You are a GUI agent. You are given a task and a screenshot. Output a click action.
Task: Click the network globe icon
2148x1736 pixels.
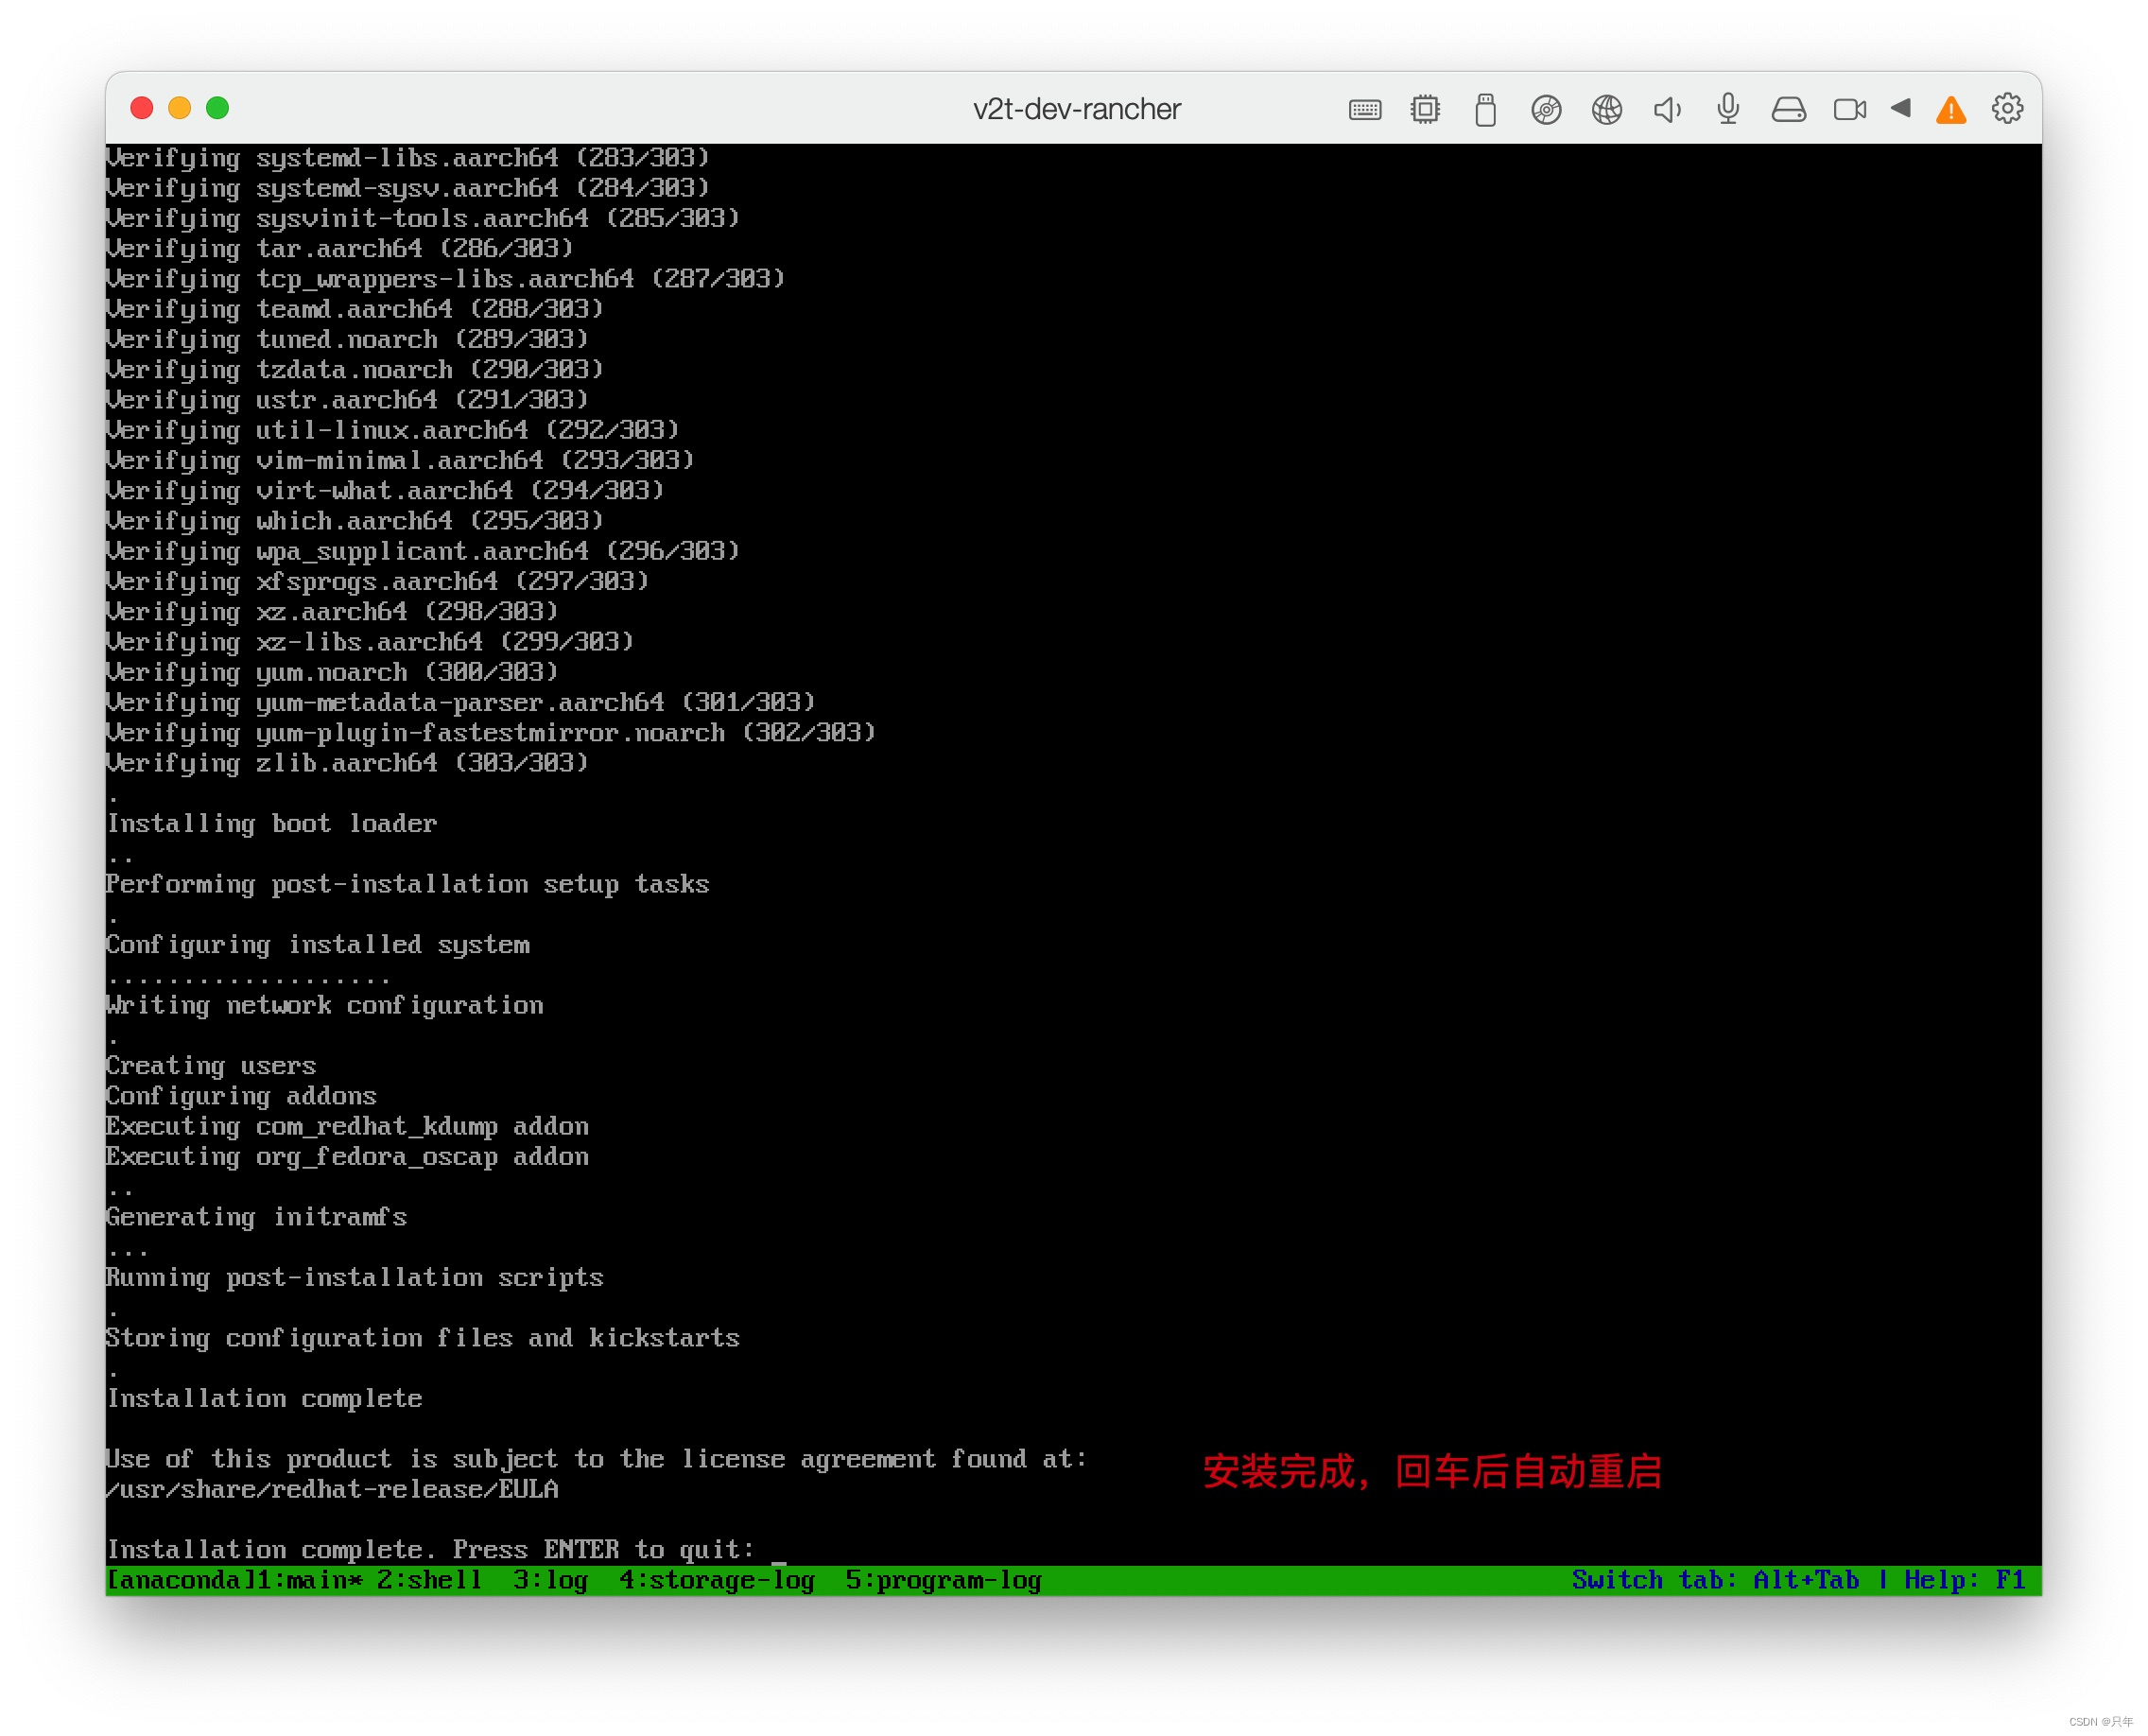coord(1607,109)
